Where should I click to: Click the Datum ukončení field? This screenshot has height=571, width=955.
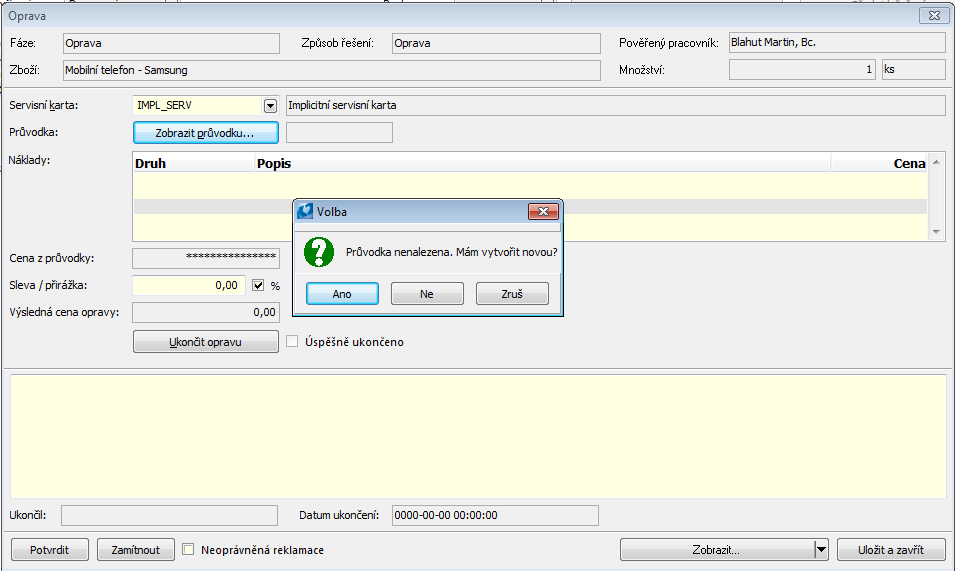[x=495, y=516]
